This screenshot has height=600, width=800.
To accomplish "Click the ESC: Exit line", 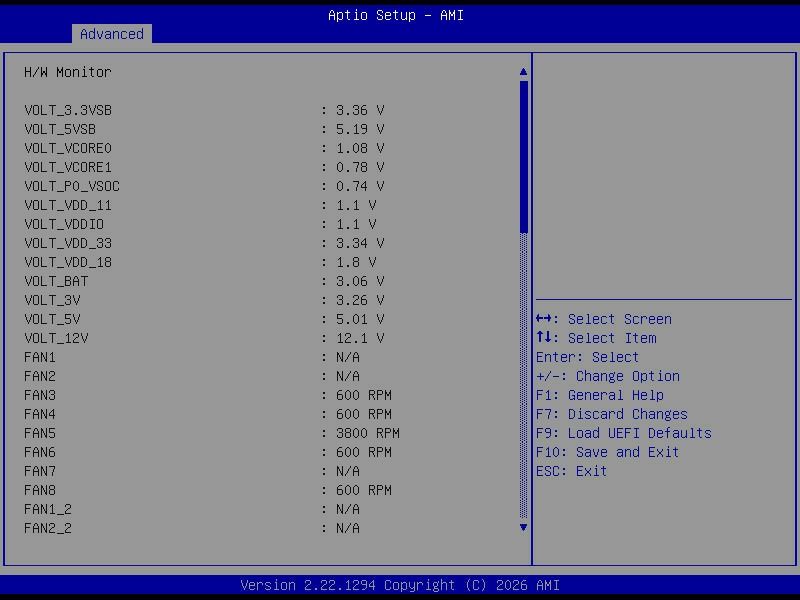I will (571, 471).
